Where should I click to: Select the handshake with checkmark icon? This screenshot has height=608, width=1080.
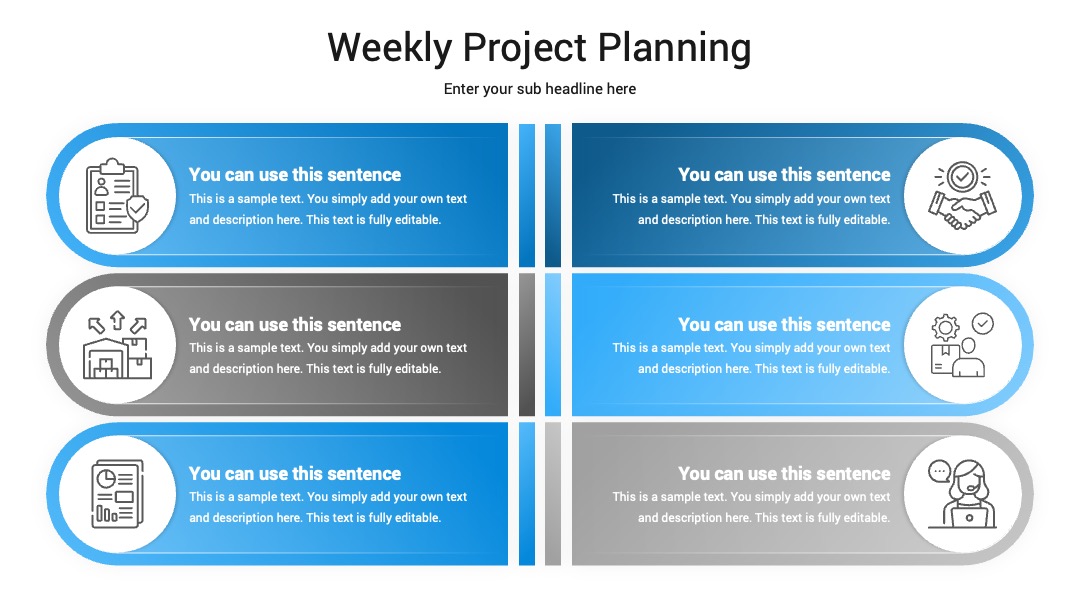coord(962,196)
